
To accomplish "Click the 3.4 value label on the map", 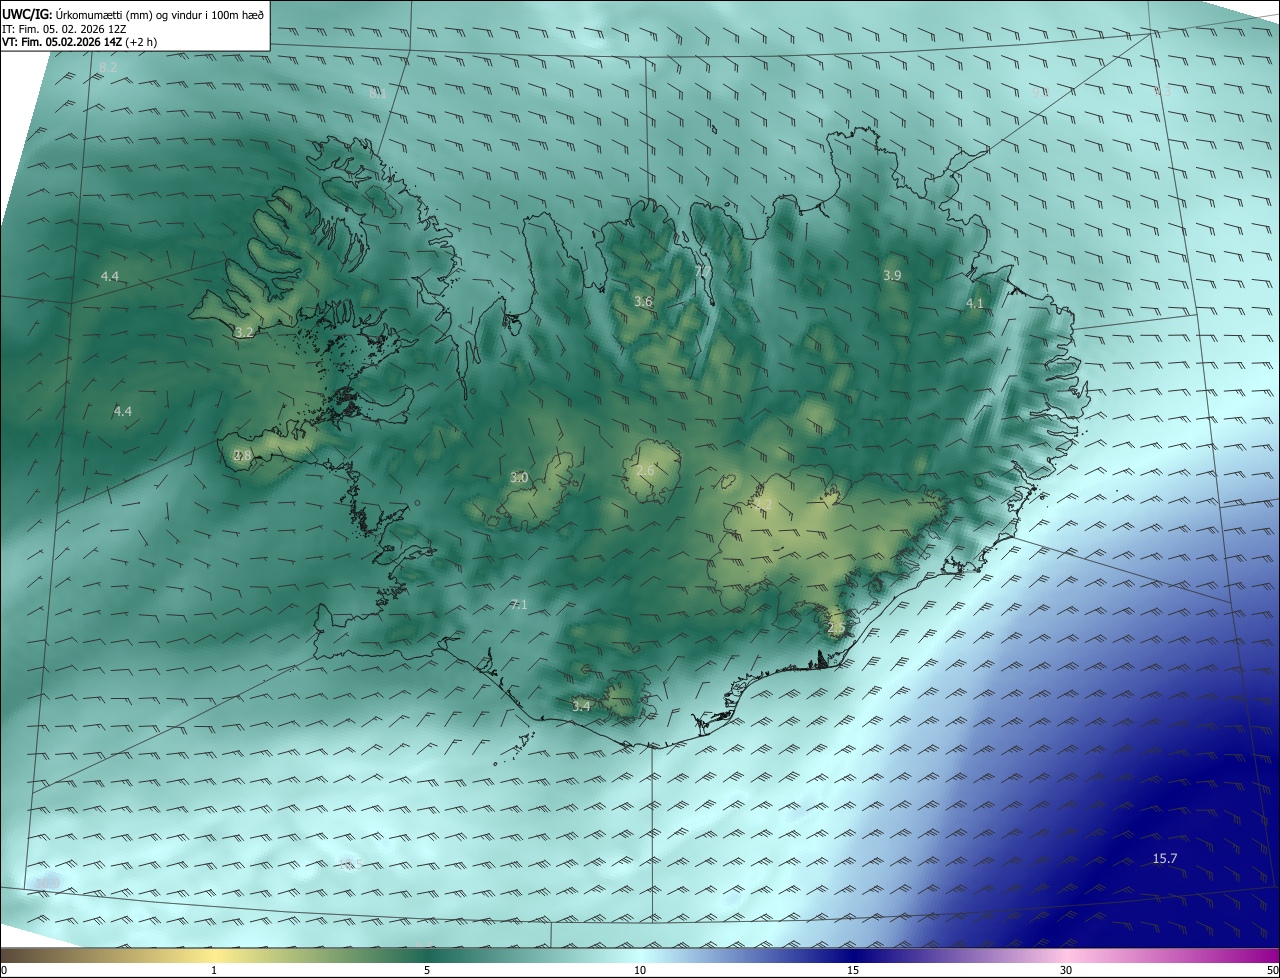I will click(x=580, y=706).
